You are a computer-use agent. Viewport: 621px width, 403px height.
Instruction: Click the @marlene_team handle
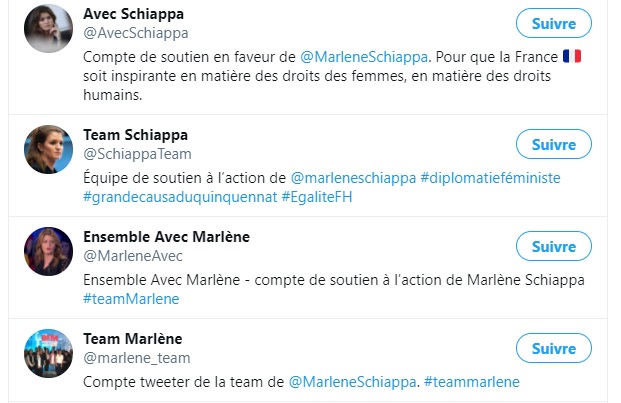[136, 357]
